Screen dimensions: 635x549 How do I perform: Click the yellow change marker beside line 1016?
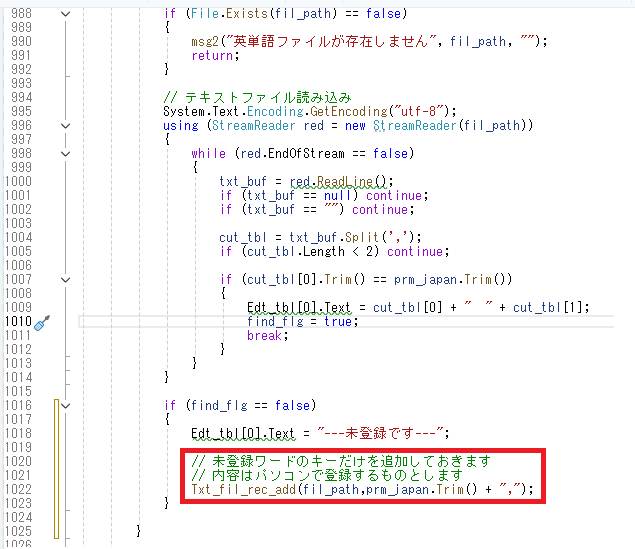[58, 405]
